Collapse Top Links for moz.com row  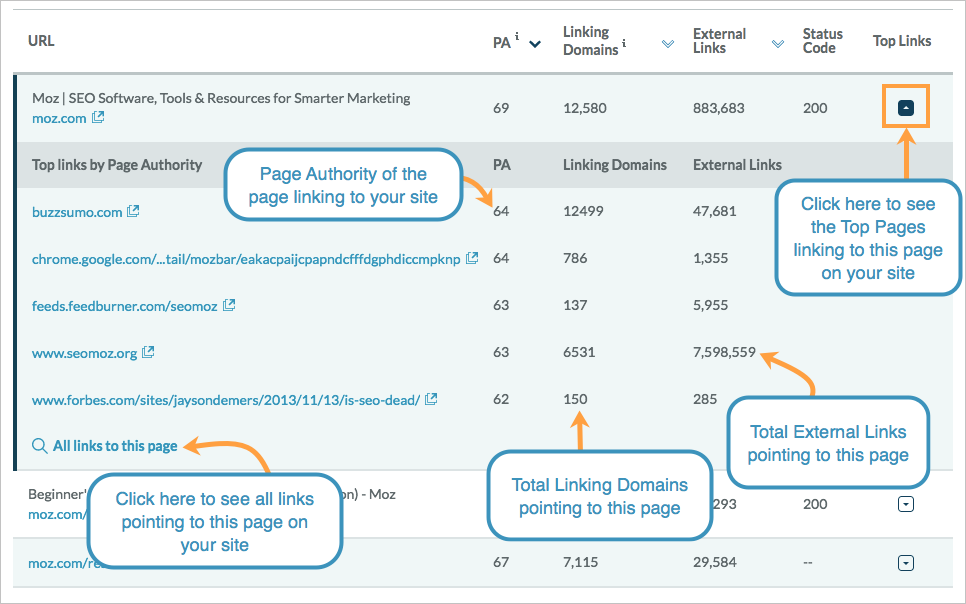(906, 108)
